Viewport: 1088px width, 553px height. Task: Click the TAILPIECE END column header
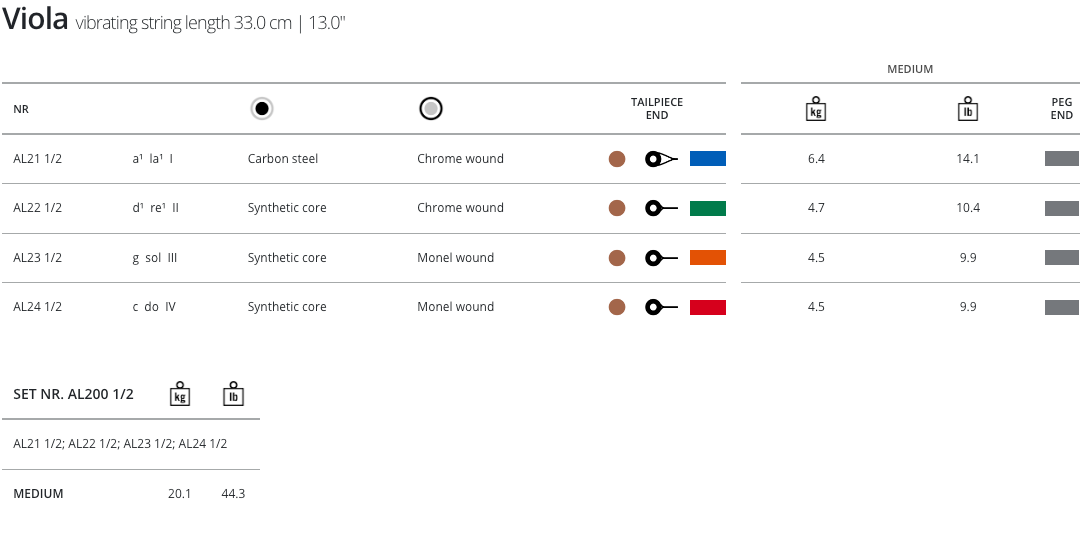[x=657, y=109]
